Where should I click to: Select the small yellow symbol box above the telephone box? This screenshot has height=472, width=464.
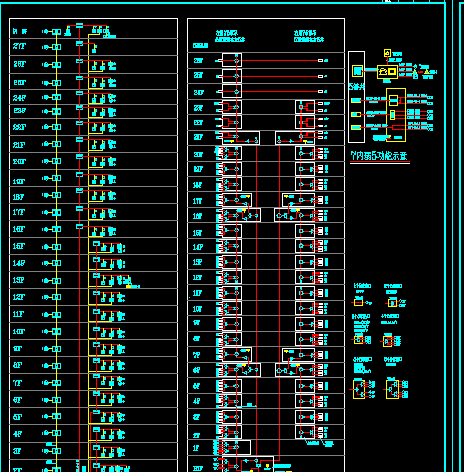(x=387, y=53)
